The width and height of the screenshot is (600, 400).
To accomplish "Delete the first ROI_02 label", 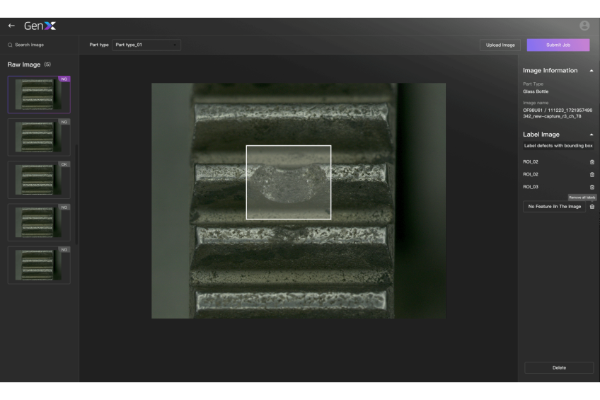I will [591, 161].
